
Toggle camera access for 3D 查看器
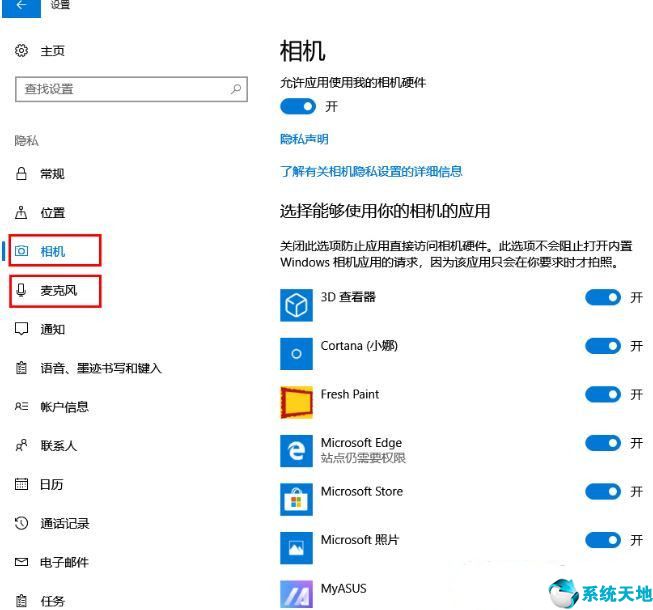click(x=603, y=297)
